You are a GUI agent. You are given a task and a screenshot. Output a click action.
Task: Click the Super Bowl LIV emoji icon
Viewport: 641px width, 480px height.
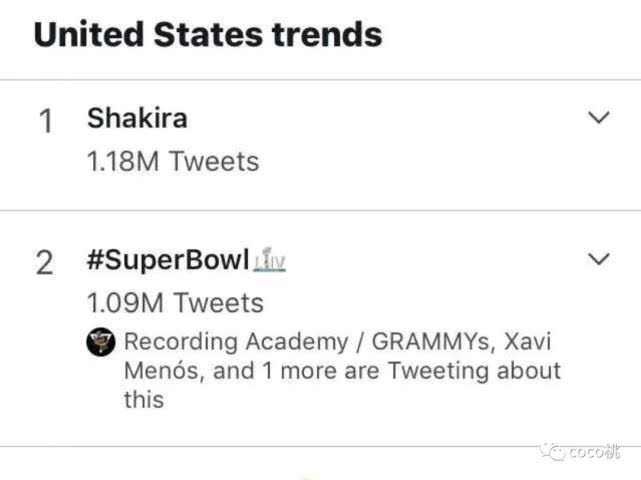tap(270, 262)
